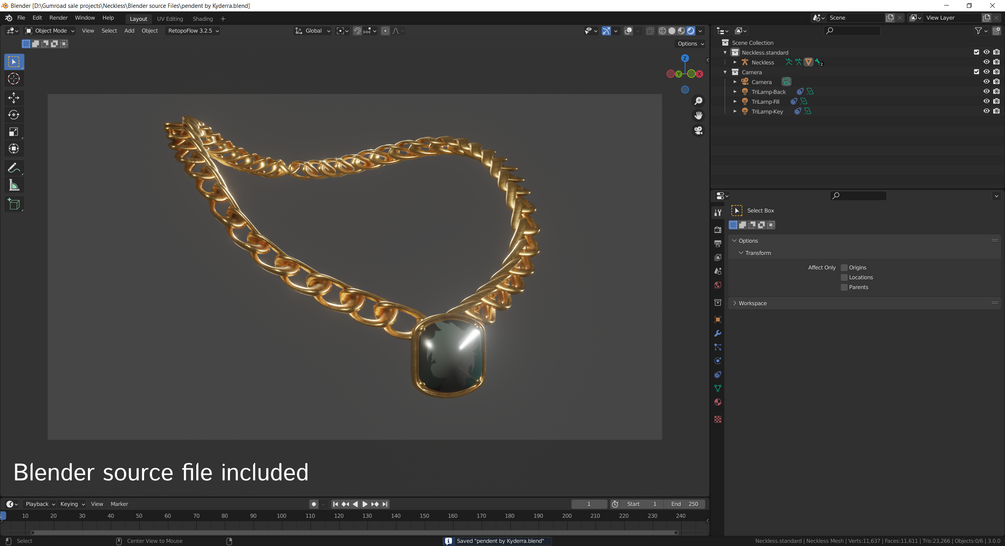
Task: Click the timeline Marker menu
Action: click(x=119, y=504)
